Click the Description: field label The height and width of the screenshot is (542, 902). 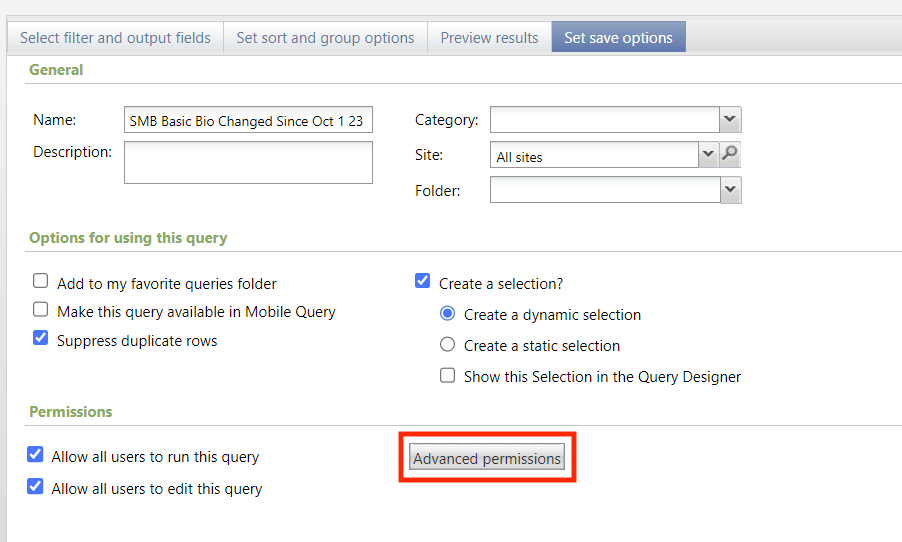tap(72, 152)
